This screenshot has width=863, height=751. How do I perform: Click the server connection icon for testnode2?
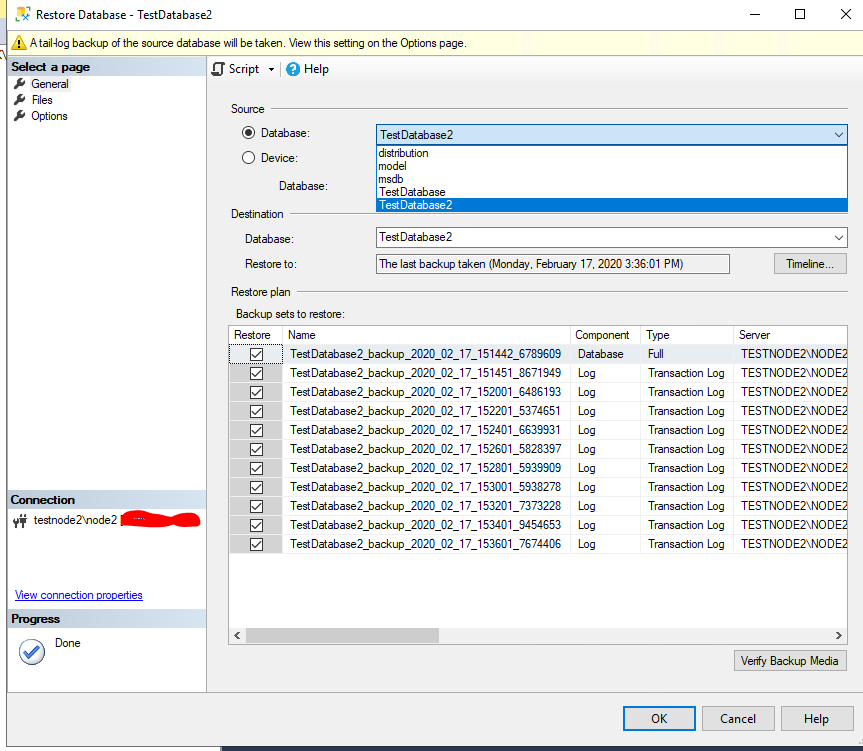point(20,521)
